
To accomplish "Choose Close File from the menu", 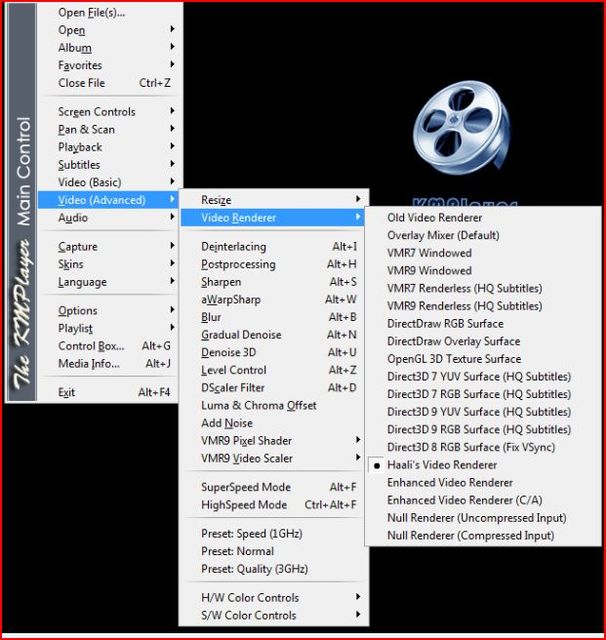I will [109, 83].
